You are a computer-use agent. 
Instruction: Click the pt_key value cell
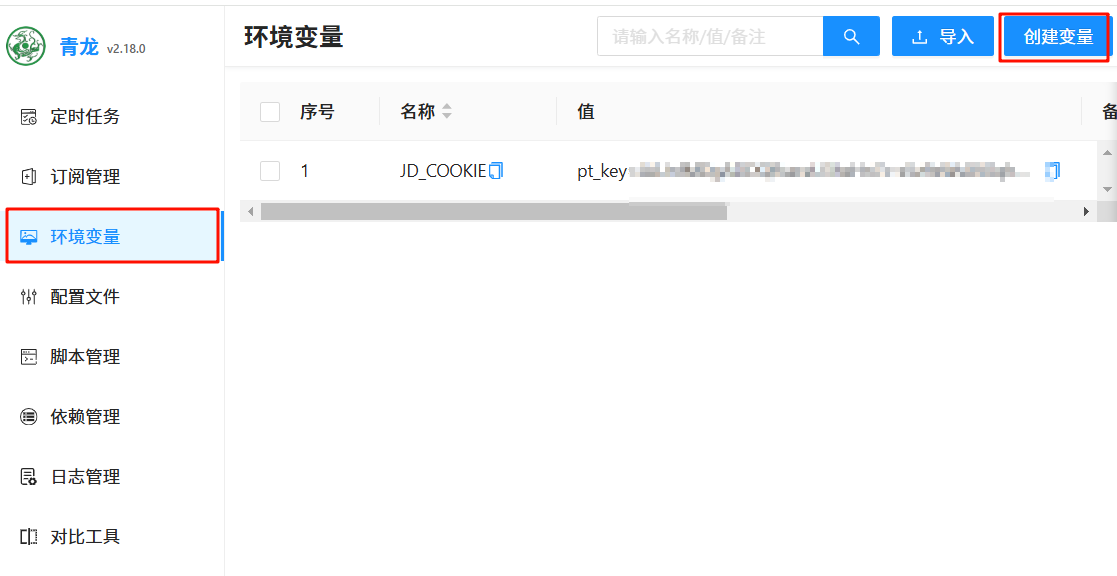coord(804,172)
